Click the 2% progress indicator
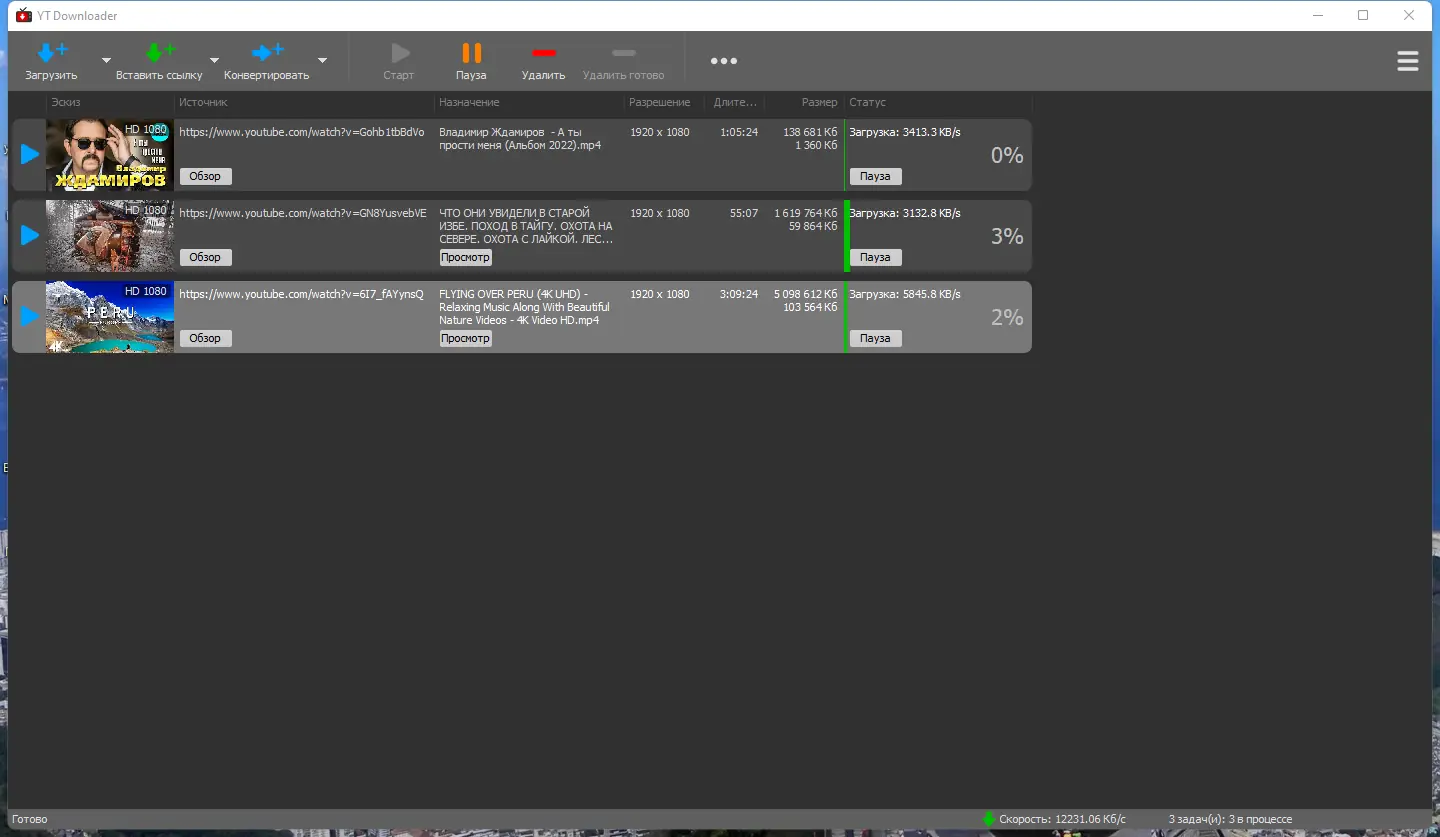 [1007, 317]
